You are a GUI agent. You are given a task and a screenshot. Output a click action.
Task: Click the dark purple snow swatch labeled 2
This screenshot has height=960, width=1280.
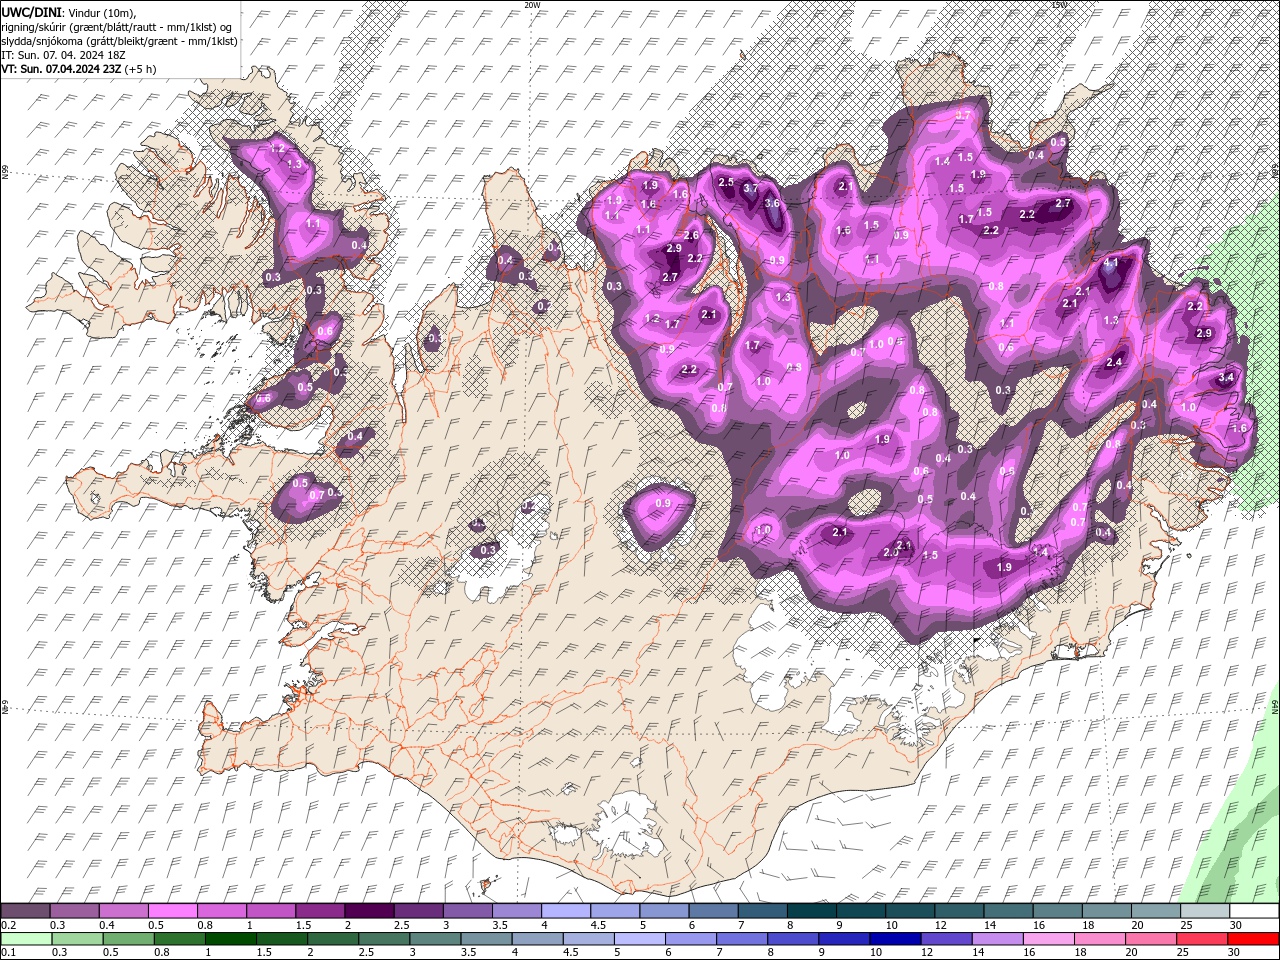pos(368,911)
